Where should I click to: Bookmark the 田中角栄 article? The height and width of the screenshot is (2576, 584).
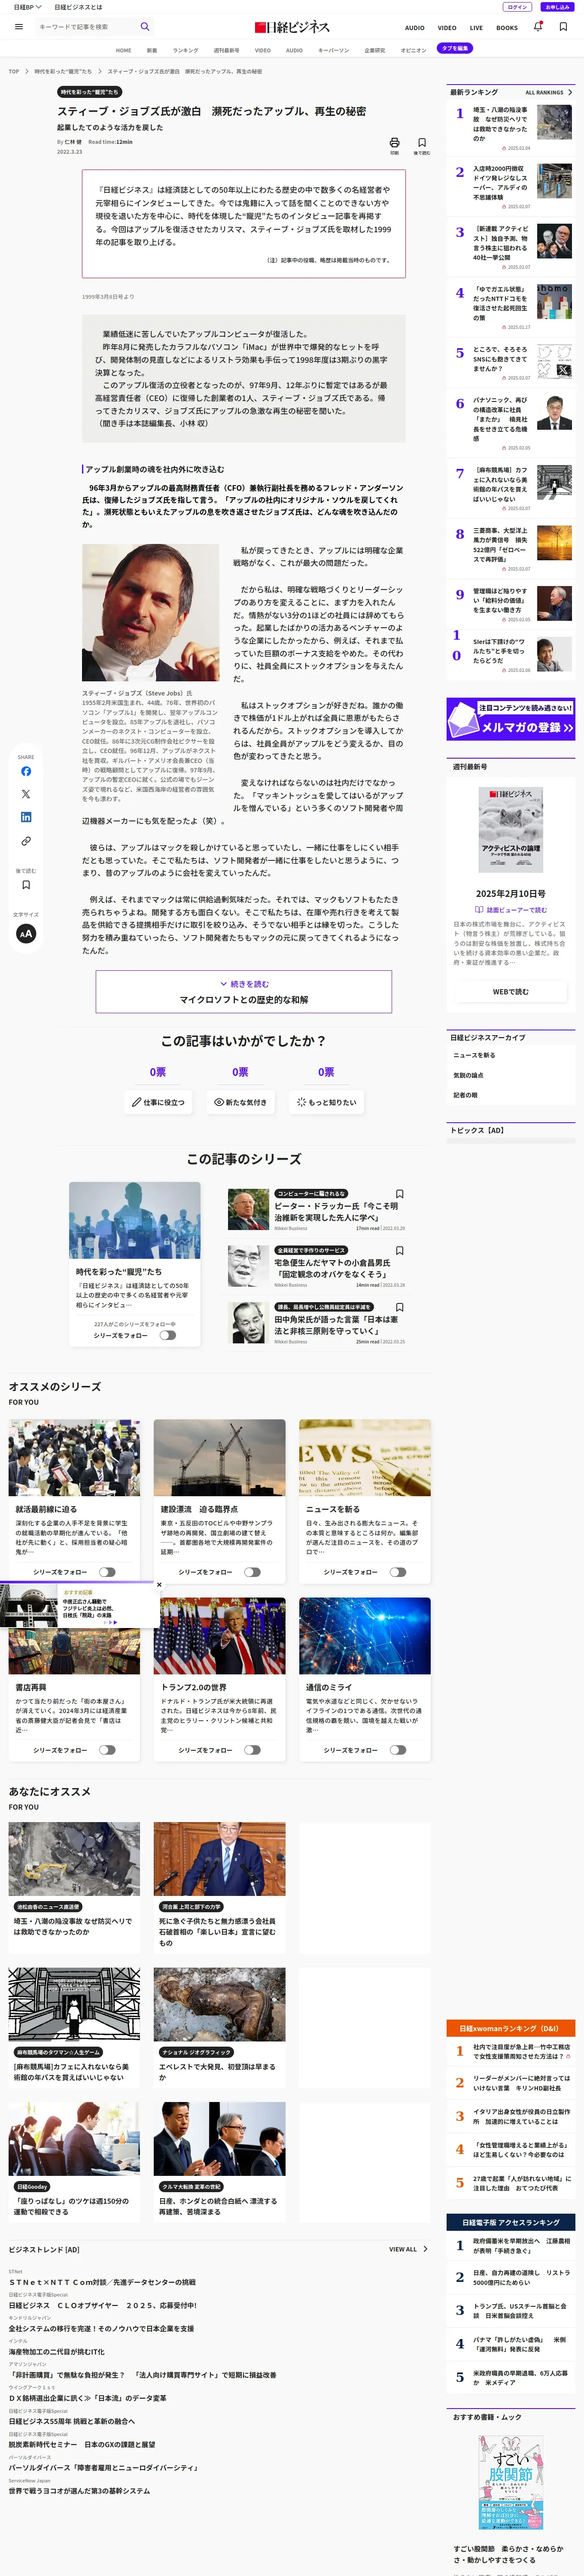coord(400,1307)
